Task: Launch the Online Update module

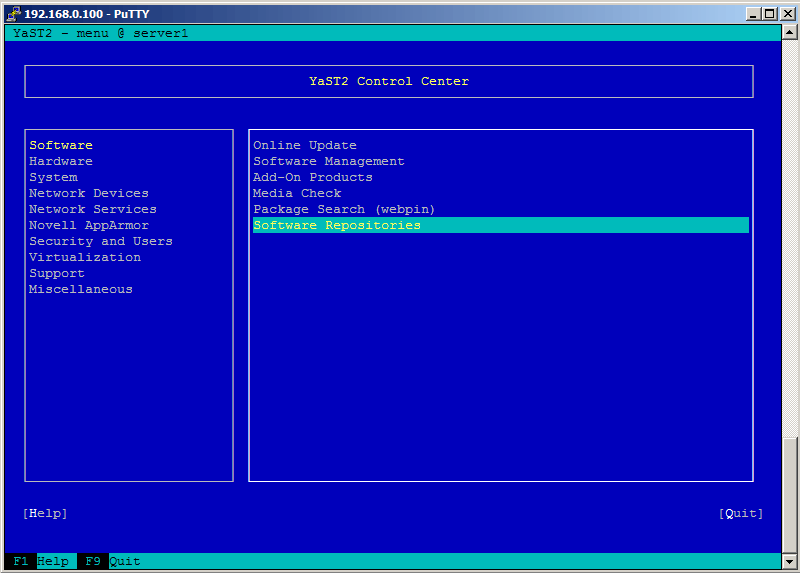Action: (x=305, y=145)
